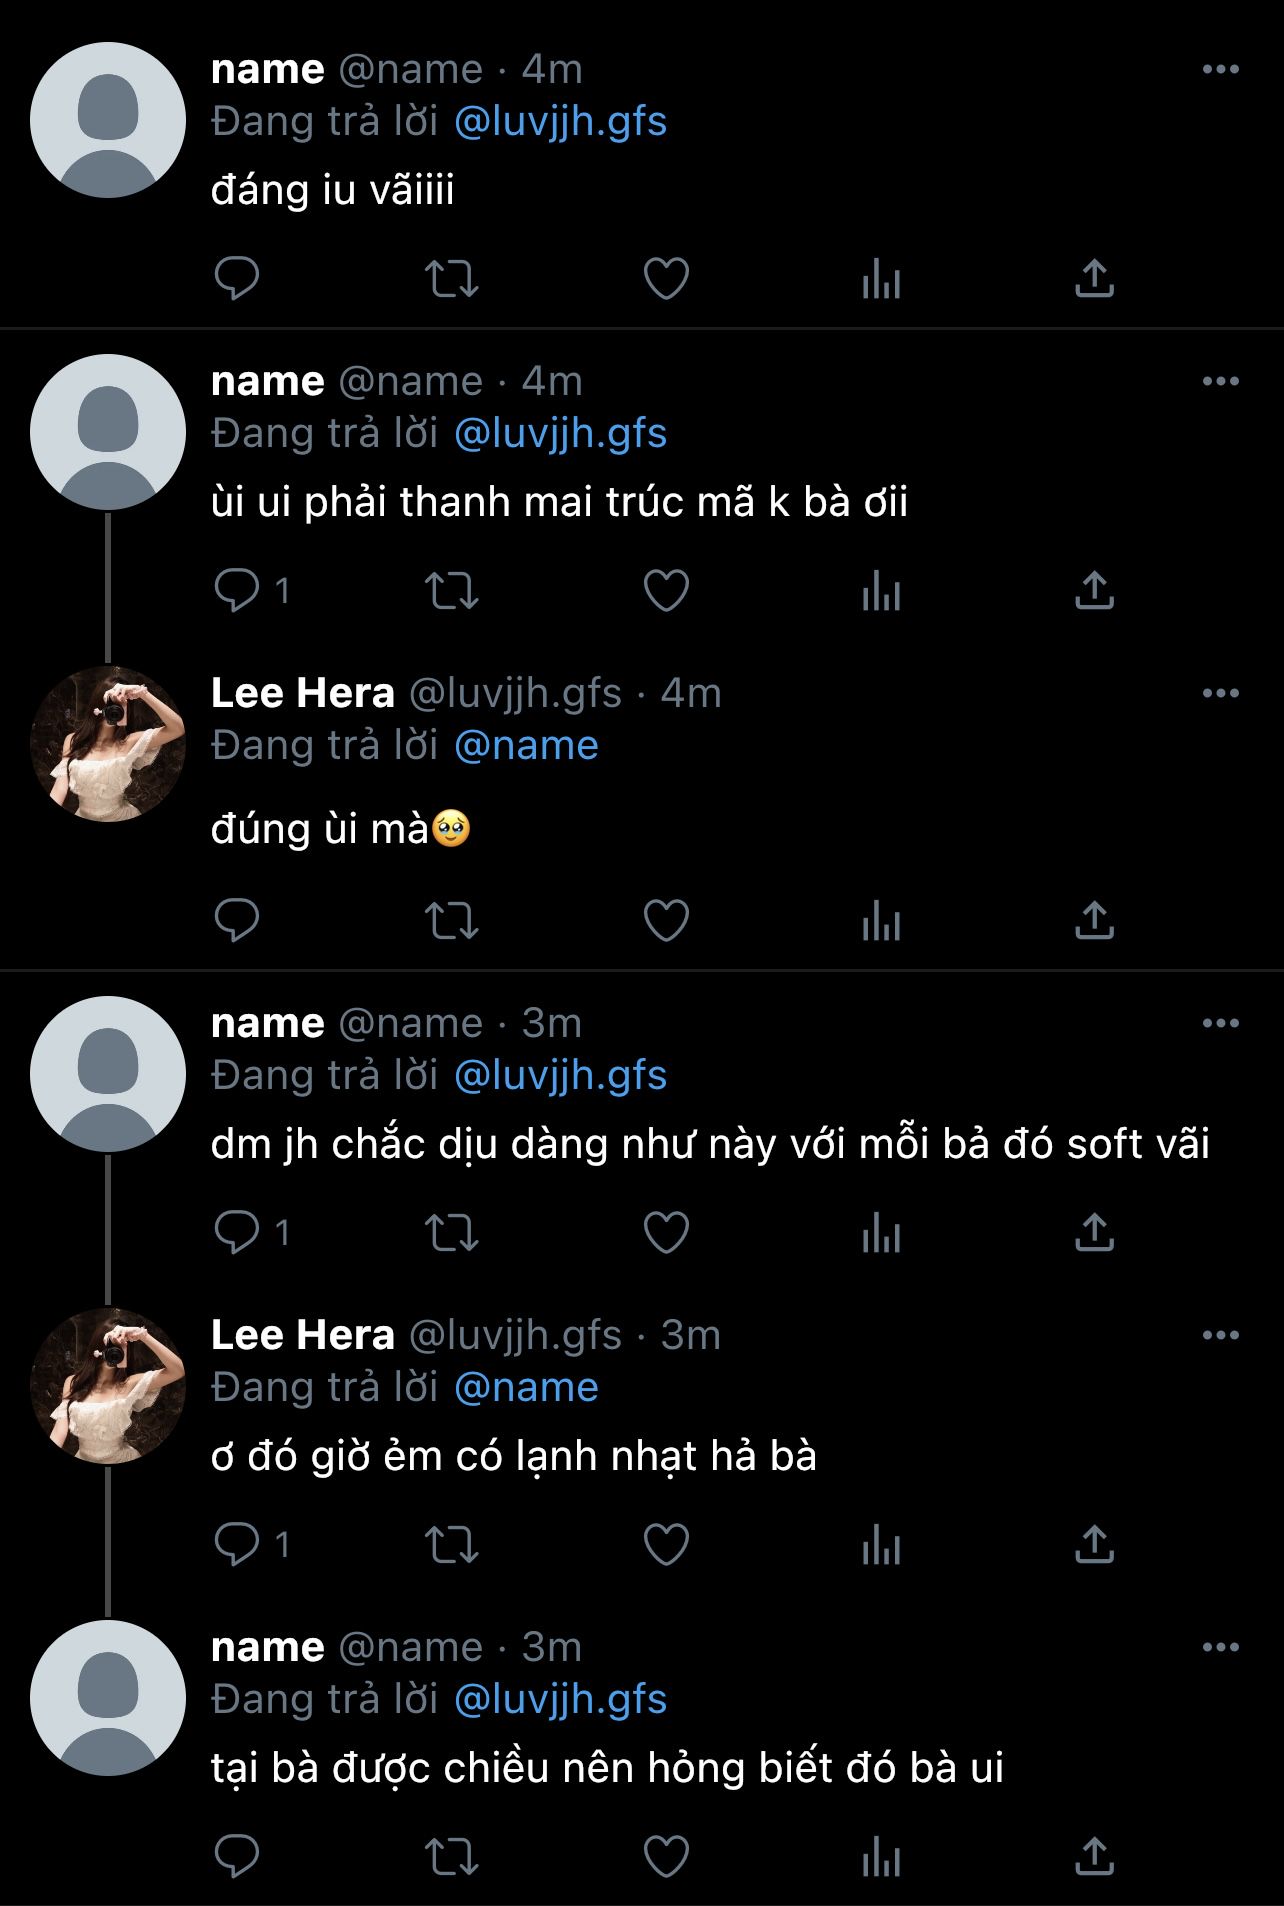Click @luvjjh.gfs mention in "dm jh chắc" tweet
This screenshot has width=1284, height=1906.
pyautogui.click(x=560, y=1075)
